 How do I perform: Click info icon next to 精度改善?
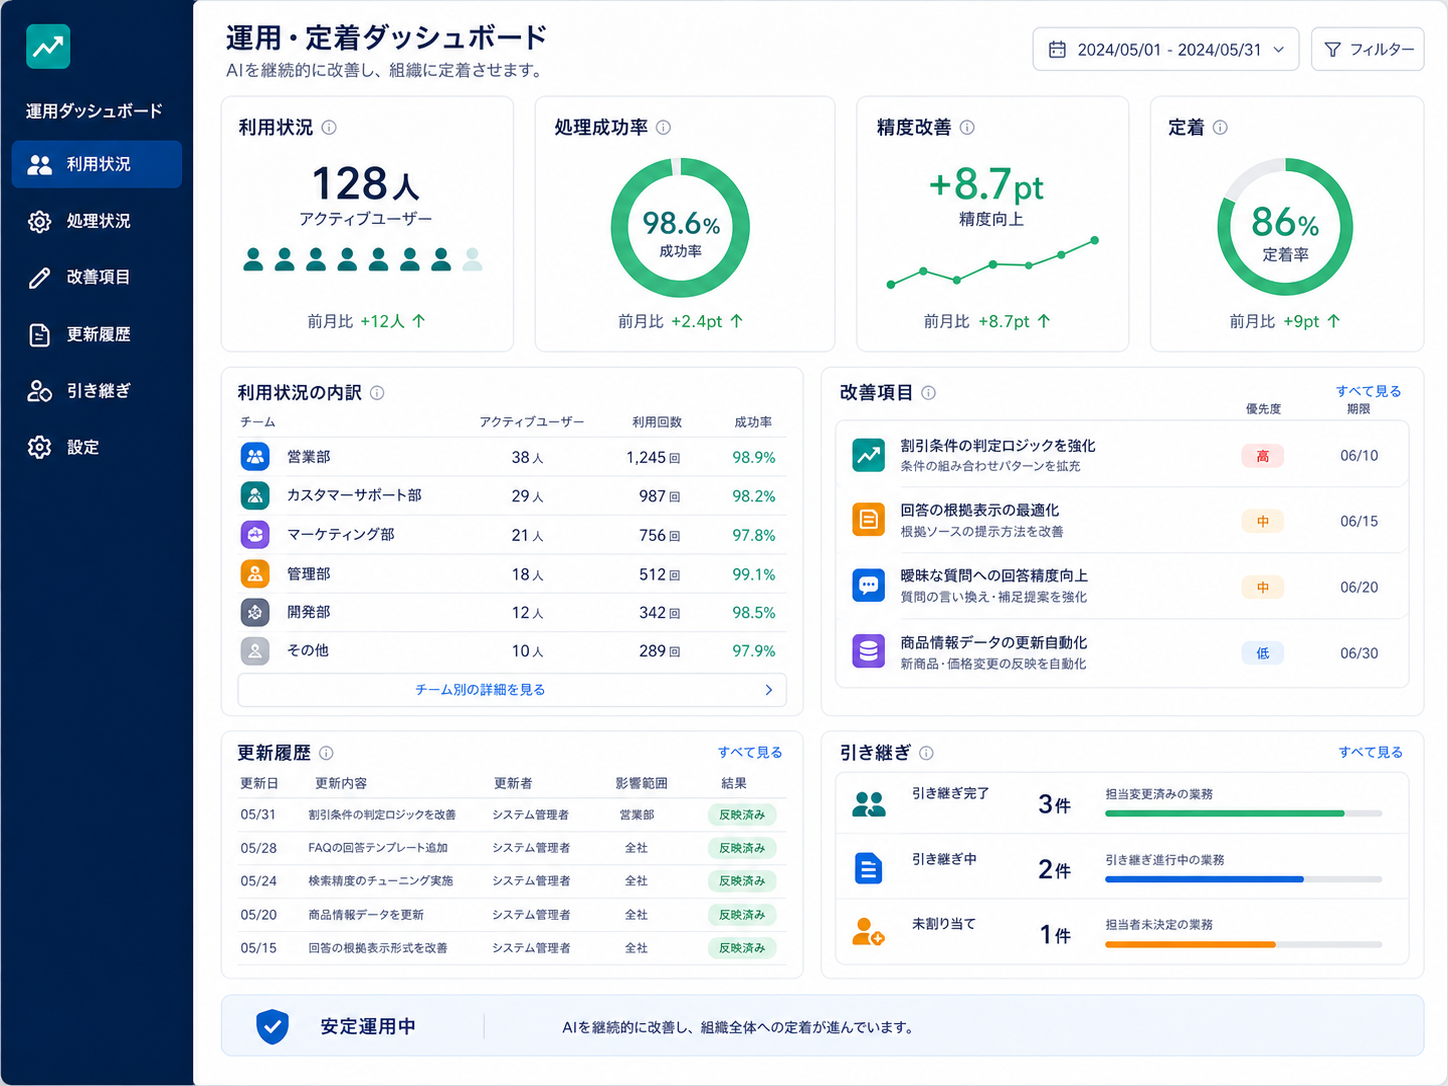(967, 127)
